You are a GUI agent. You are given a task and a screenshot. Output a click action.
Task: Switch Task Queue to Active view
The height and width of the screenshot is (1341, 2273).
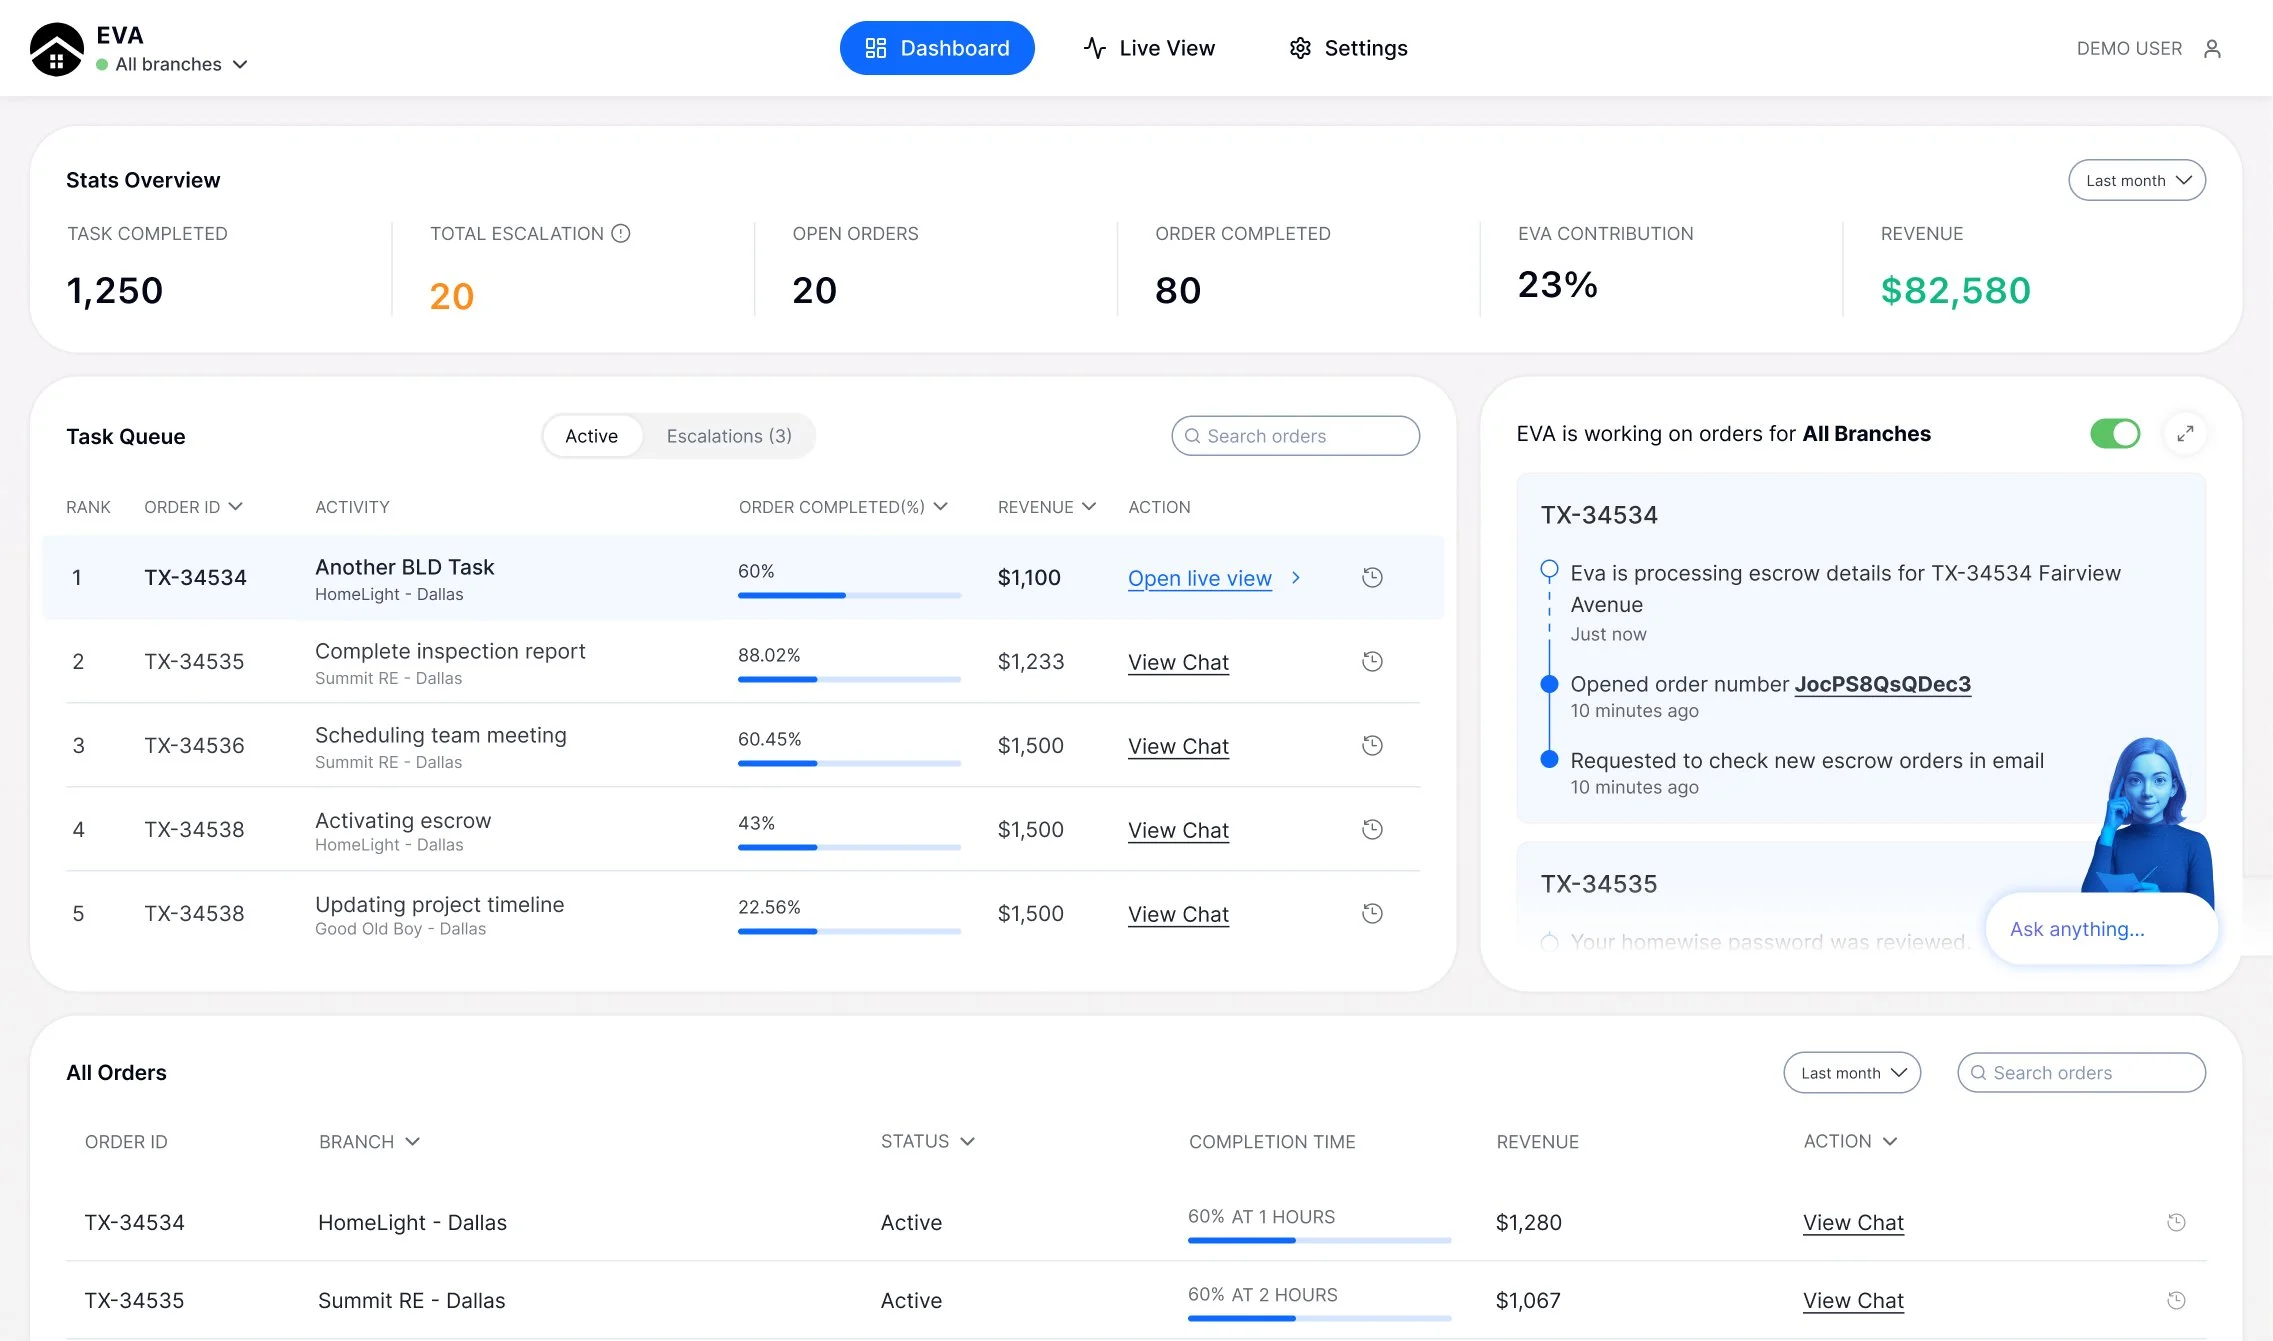(591, 436)
